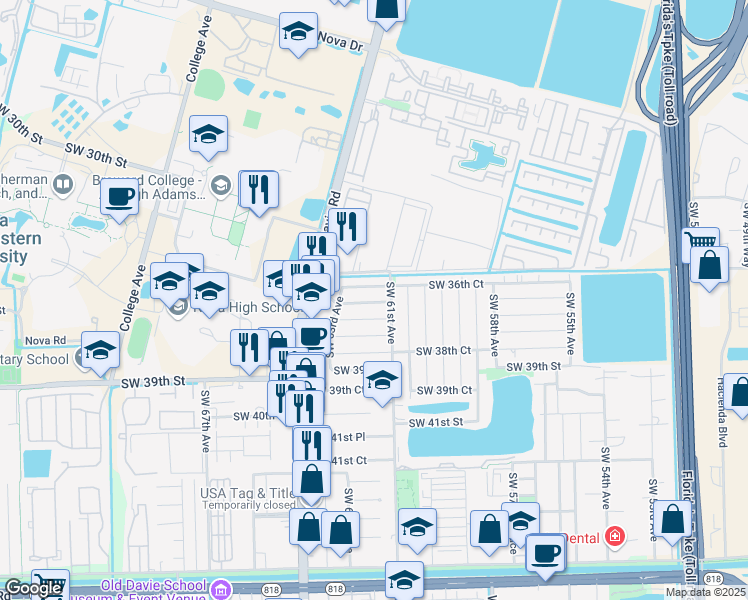The height and width of the screenshot is (600, 748).
Task: Click school marker on the 818 highway
Action: (x=404, y=580)
